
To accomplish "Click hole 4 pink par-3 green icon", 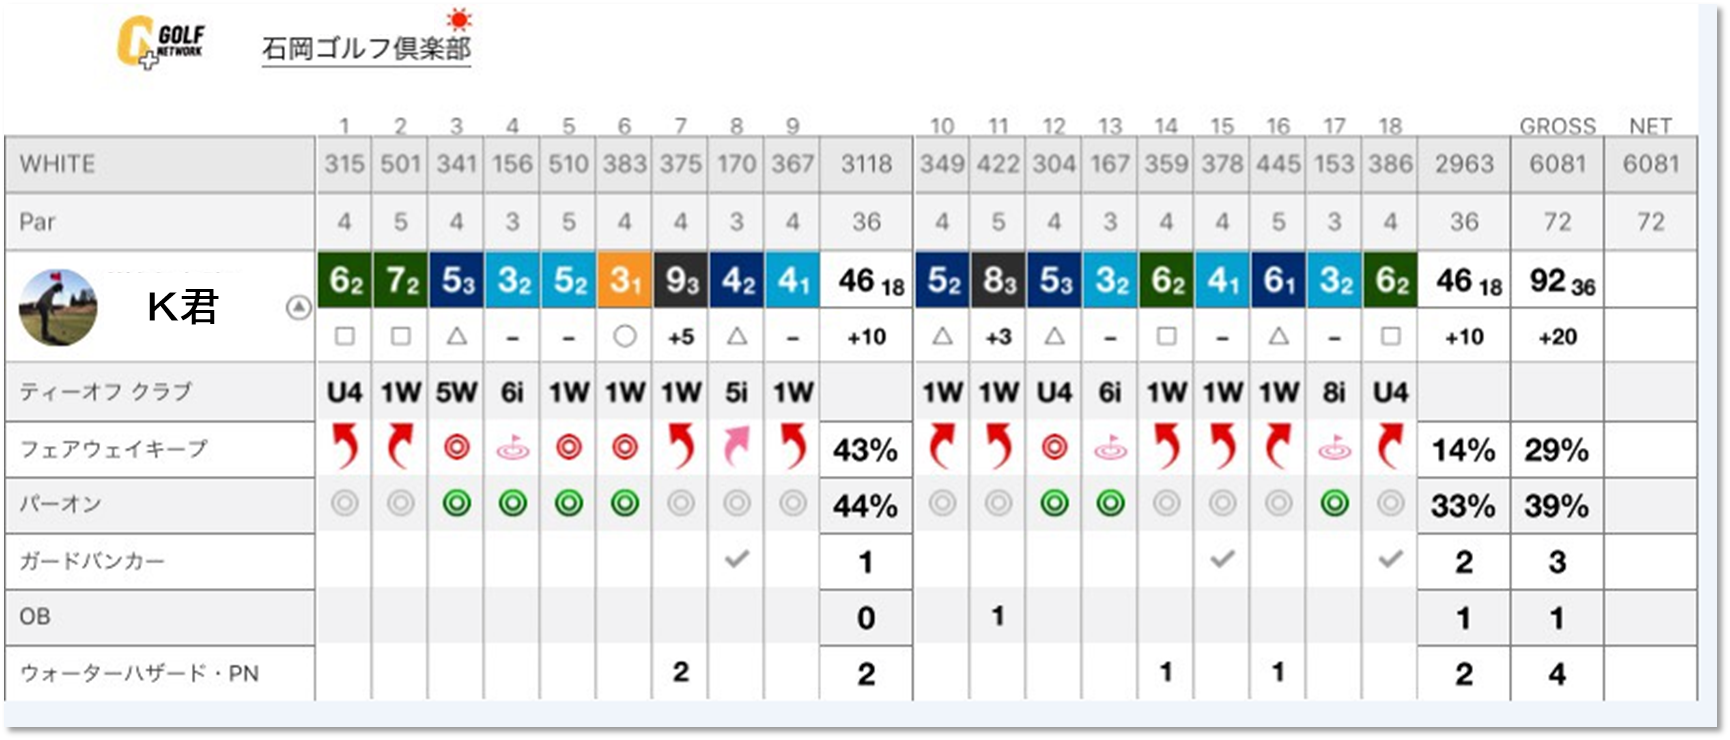I will click(x=513, y=448).
